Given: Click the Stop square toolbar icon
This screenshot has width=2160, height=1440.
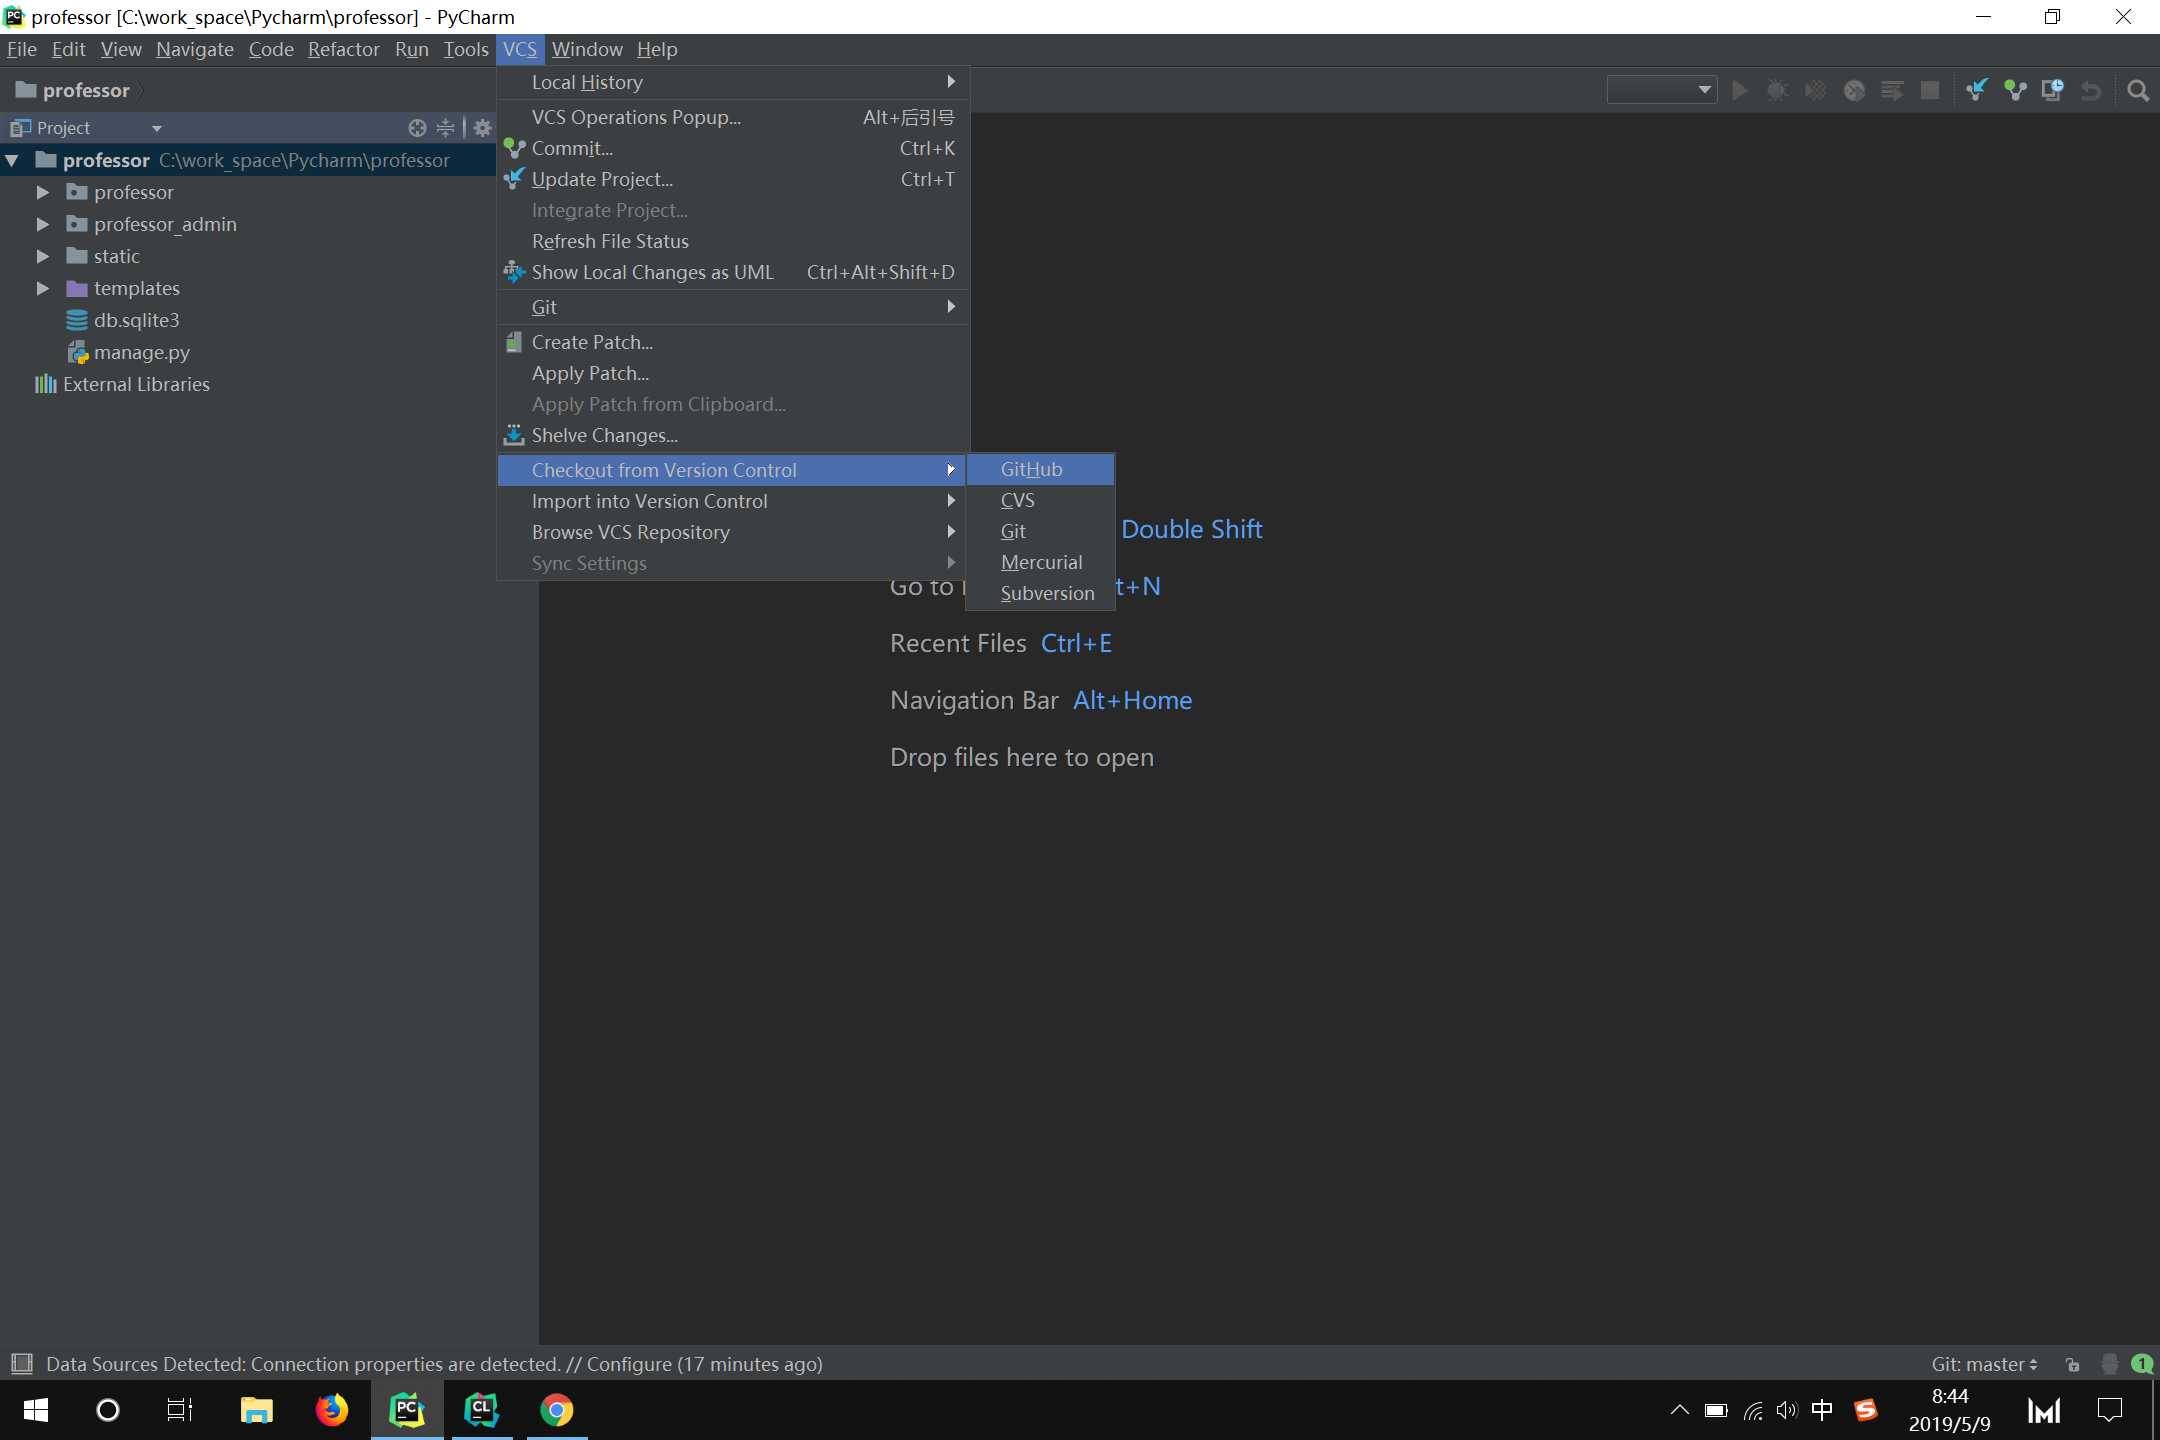Looking at the screenshot, I should click(1930, 91).
